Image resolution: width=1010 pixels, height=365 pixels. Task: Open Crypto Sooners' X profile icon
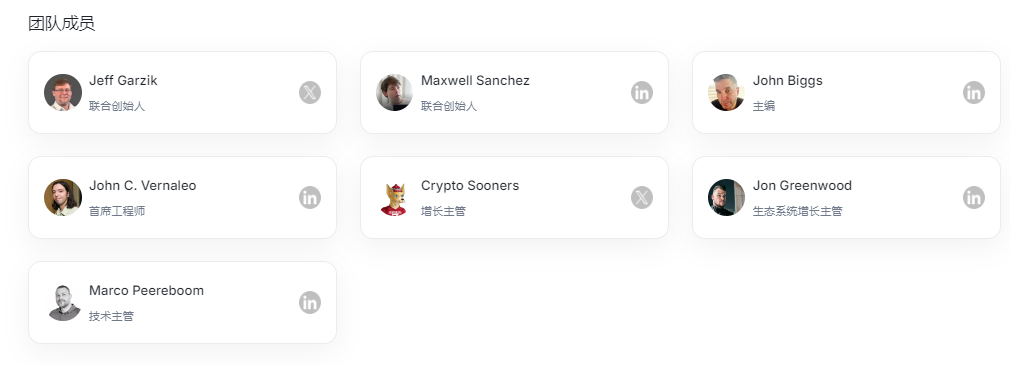click(642, 198)
